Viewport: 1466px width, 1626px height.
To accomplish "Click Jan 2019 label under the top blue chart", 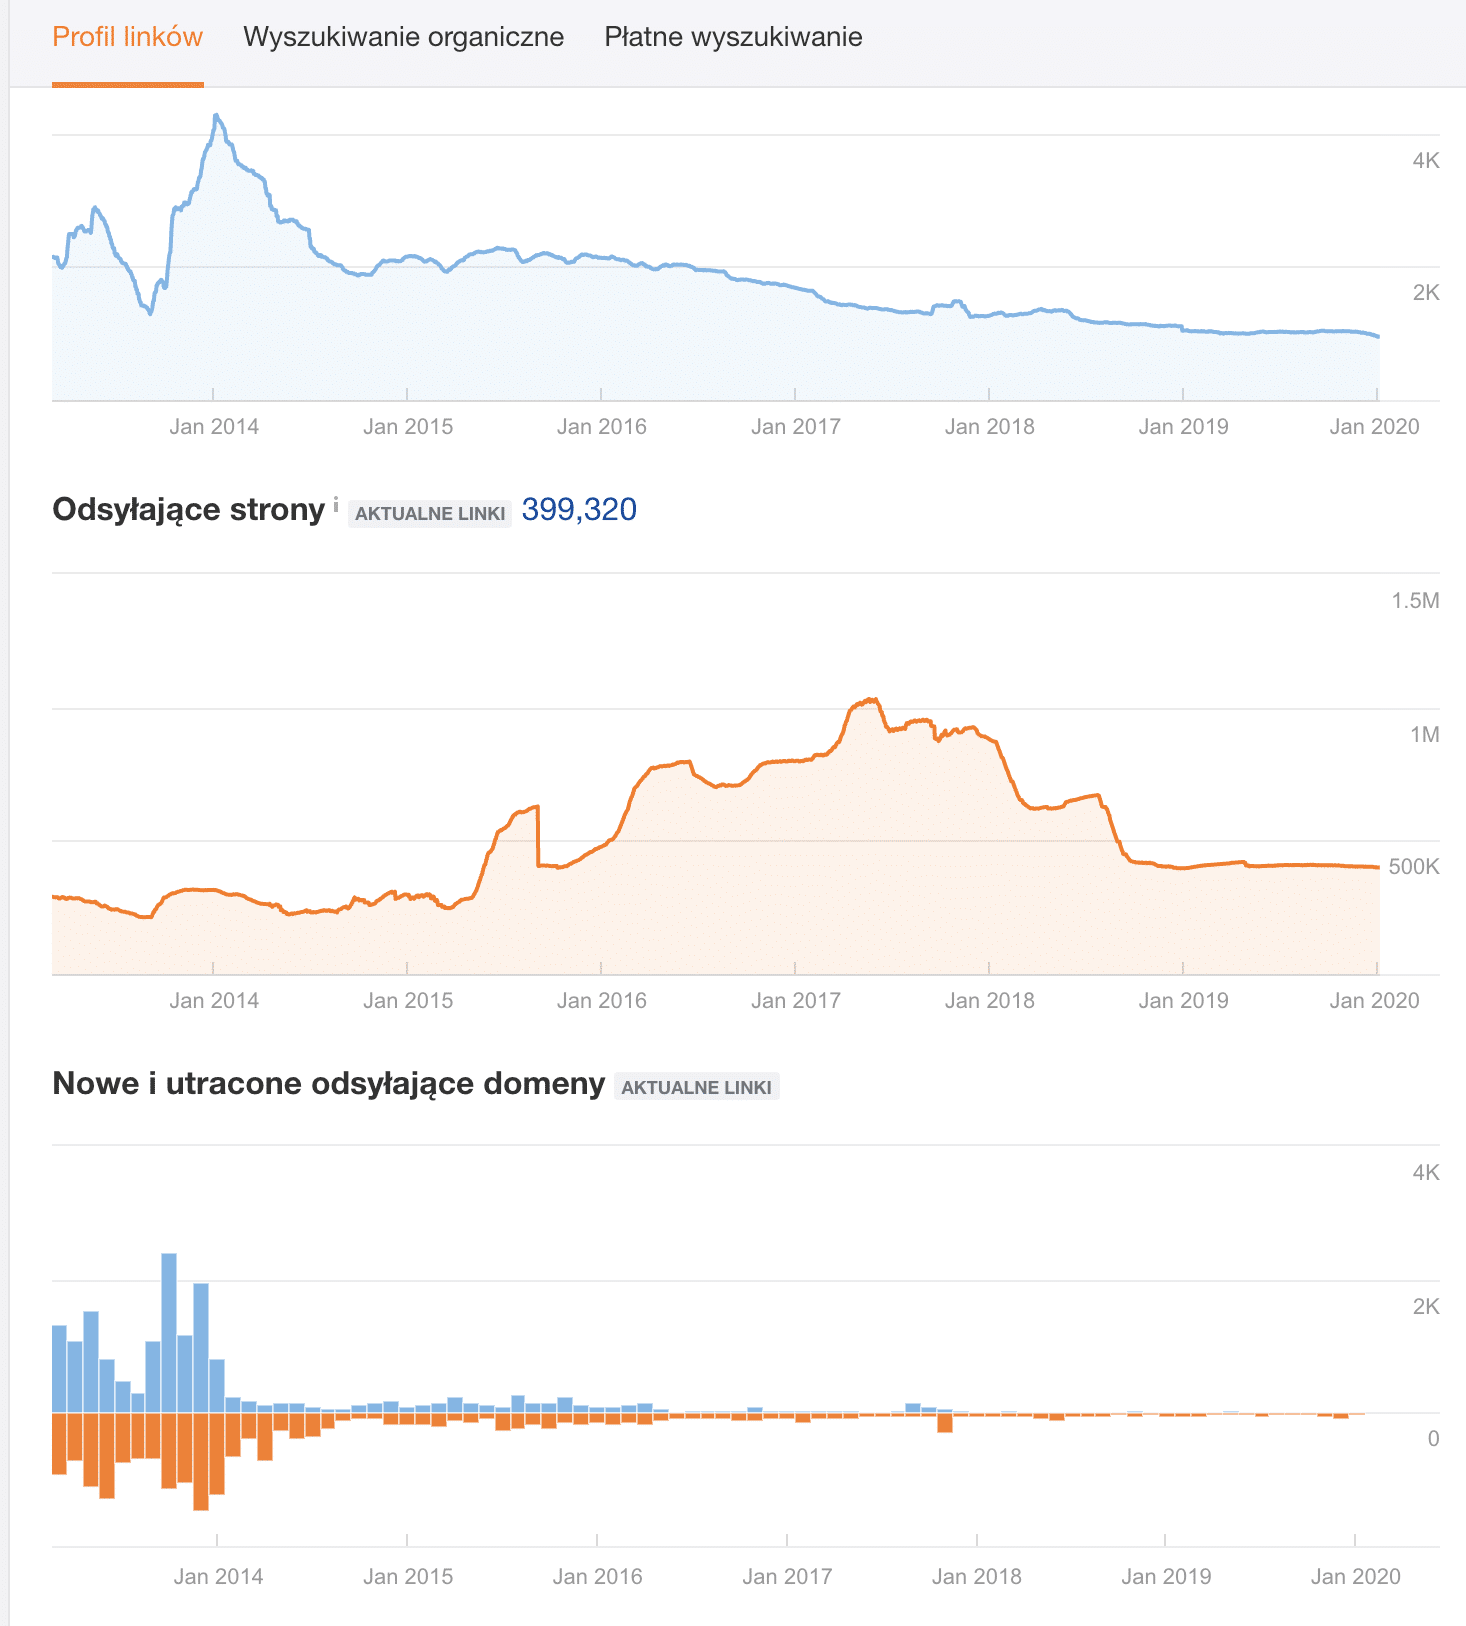I will [1183, 427].
